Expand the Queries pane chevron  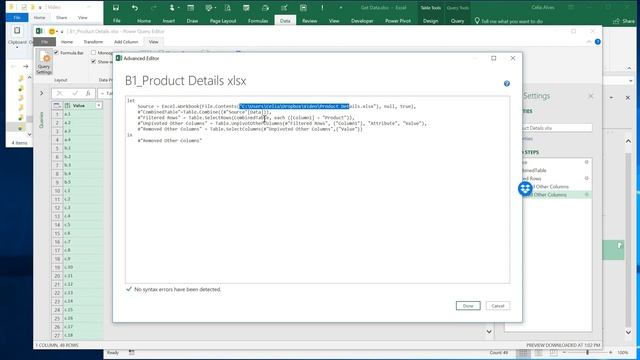click(42, 93)
